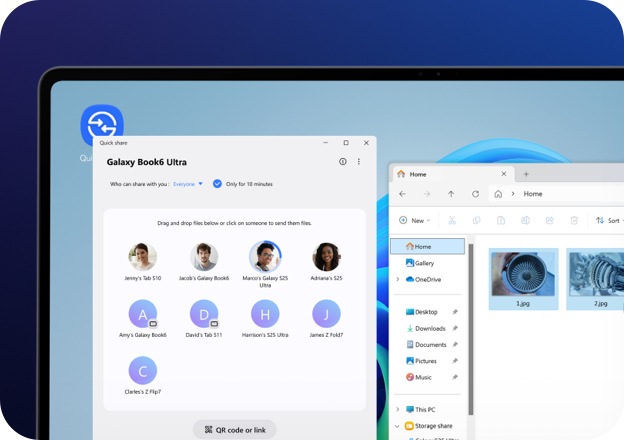Click the home icon in the address bar
This screenshot has height=440, width=624.
click(498, 194)
